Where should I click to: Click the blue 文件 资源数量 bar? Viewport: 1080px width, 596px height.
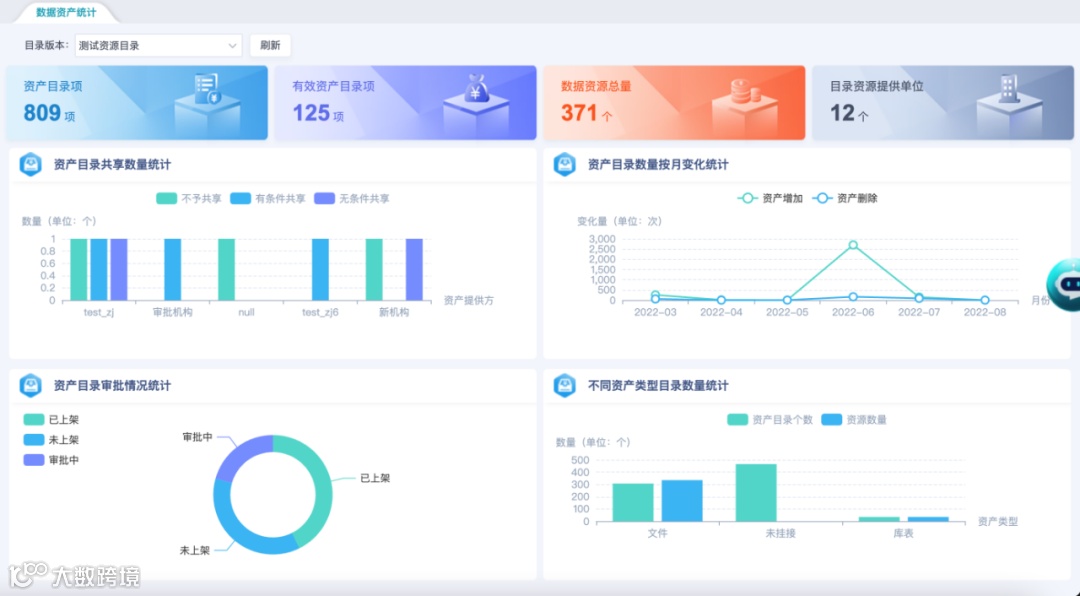[682, 501]
